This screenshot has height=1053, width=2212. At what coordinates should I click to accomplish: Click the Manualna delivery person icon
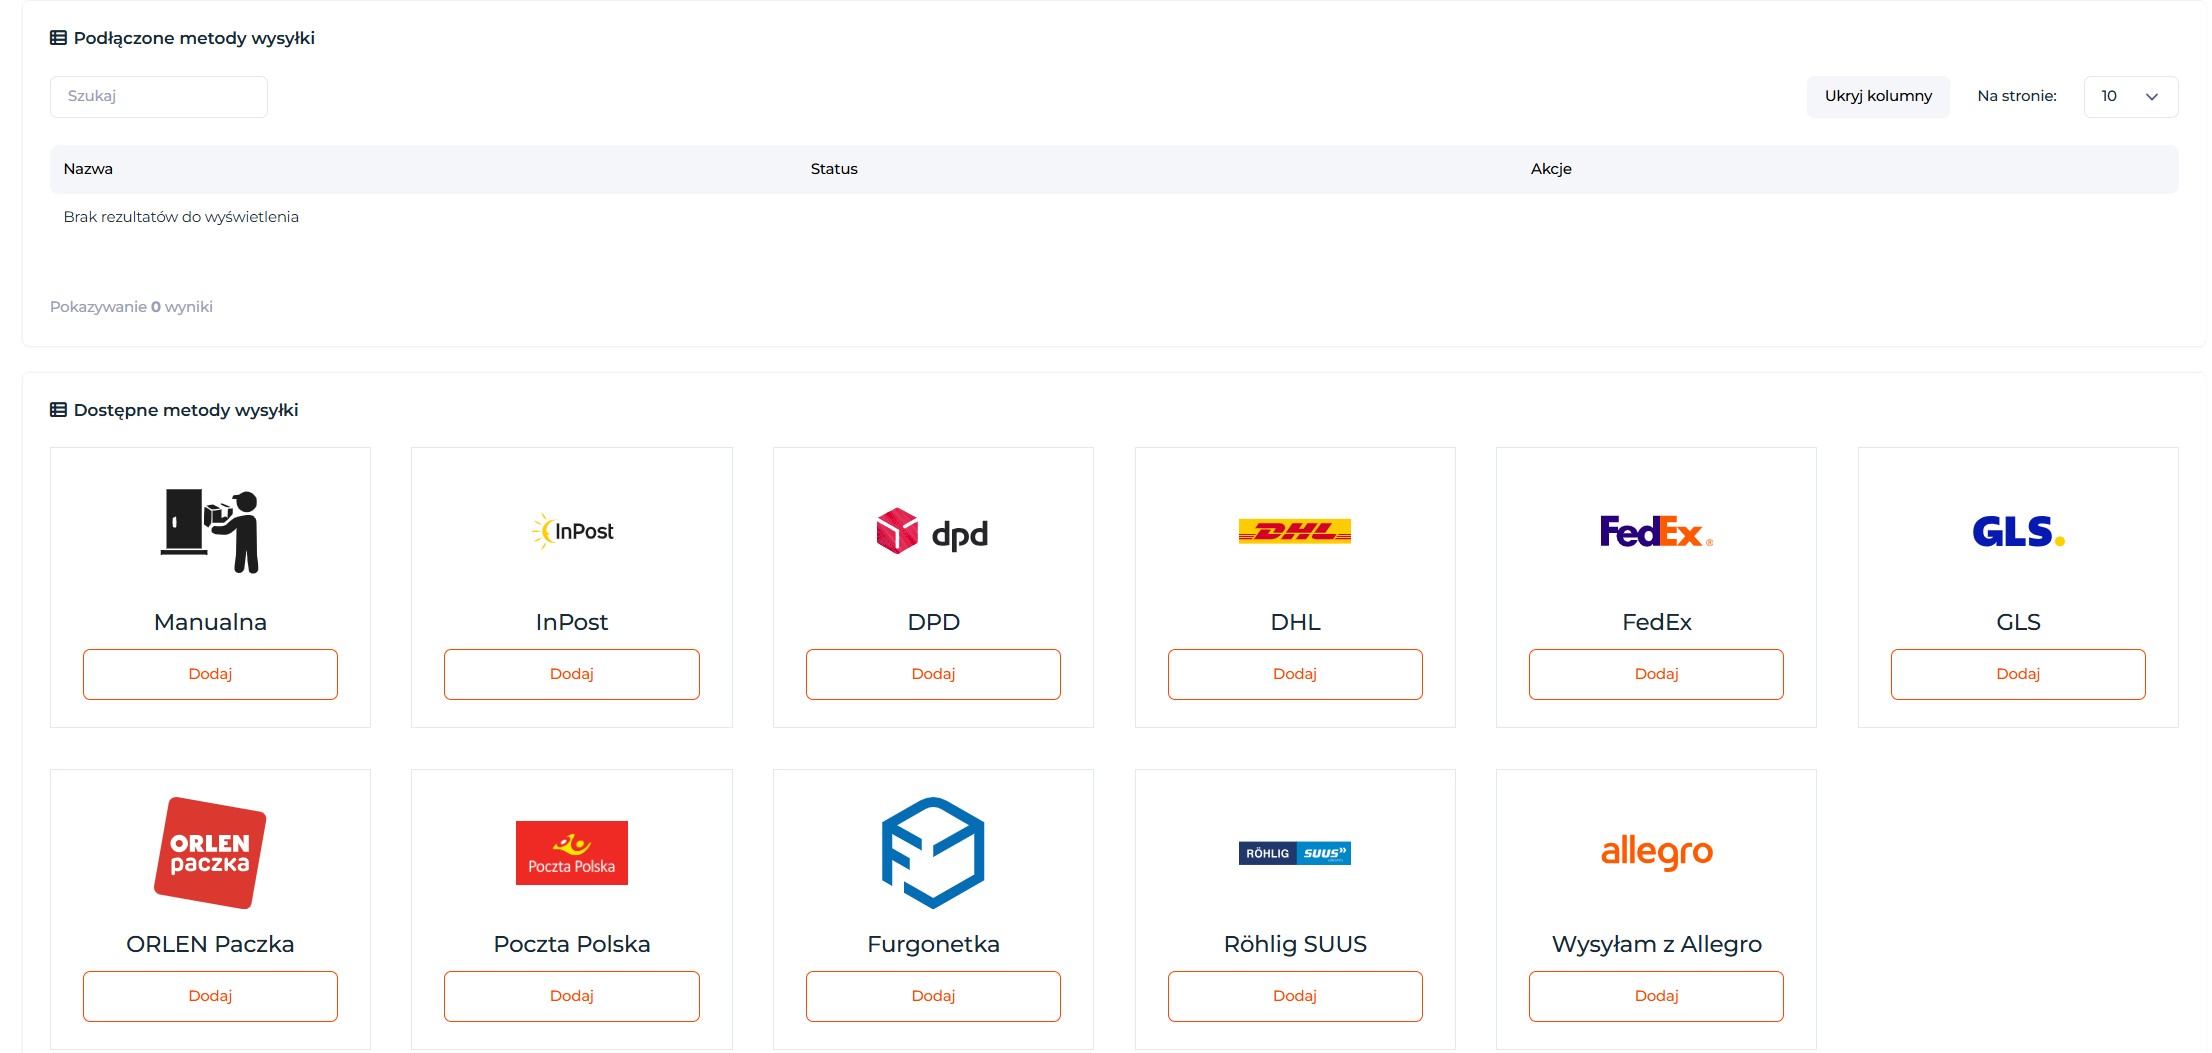coord(210,531)
